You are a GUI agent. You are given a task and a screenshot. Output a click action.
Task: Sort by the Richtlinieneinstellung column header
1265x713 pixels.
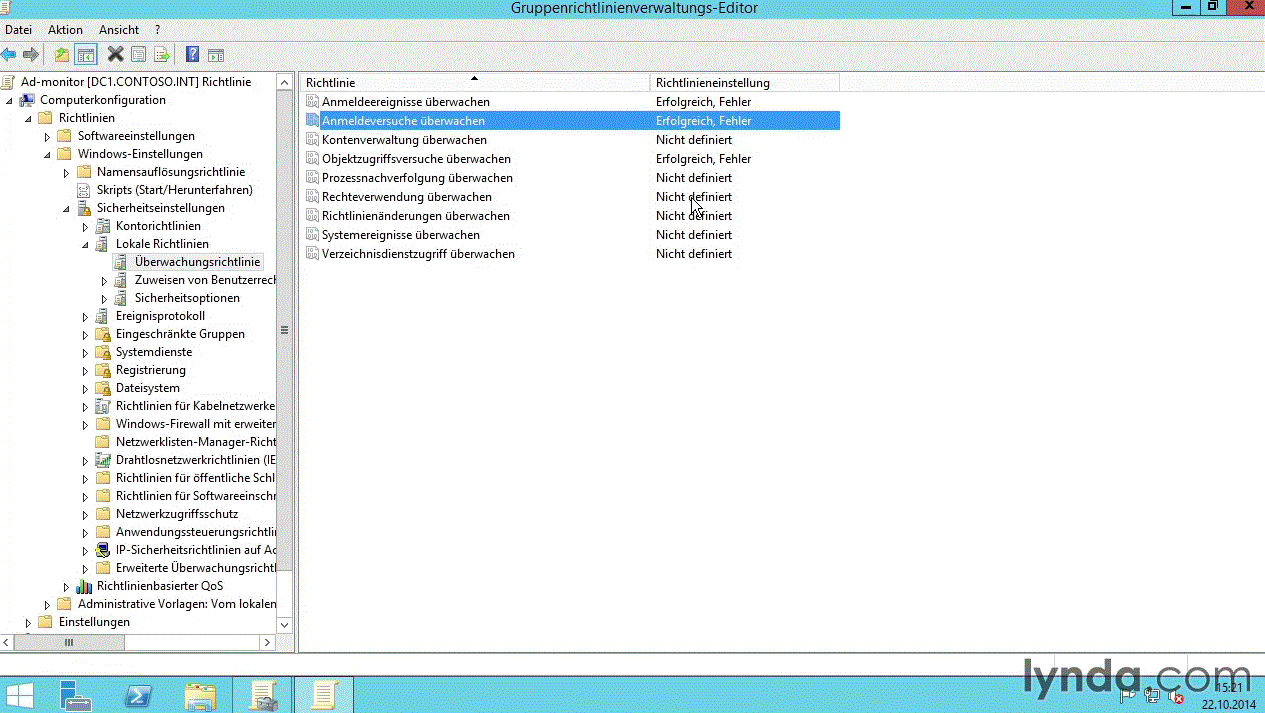tap(745, 83)
